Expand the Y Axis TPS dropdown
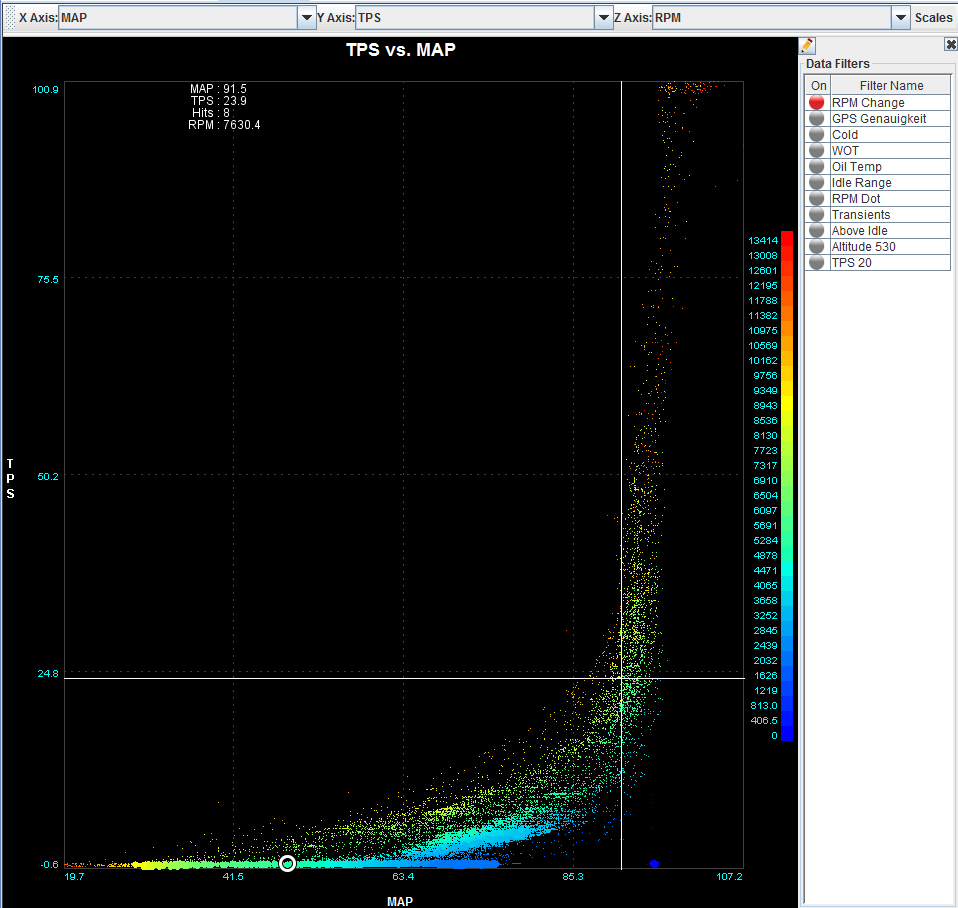Screen dimensions: 958x908 tap(603, 18)
